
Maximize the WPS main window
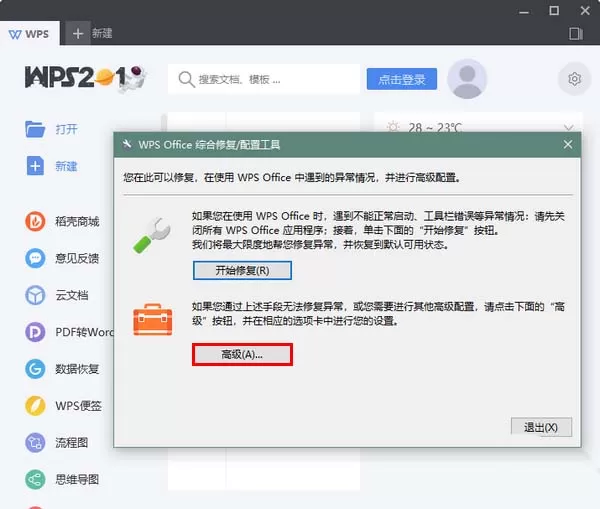[x=554, y=11]
